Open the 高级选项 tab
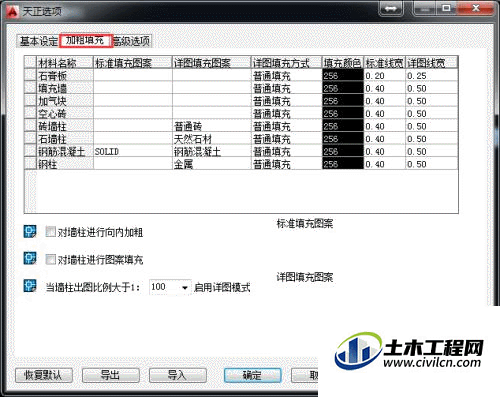 coord(132,41)
